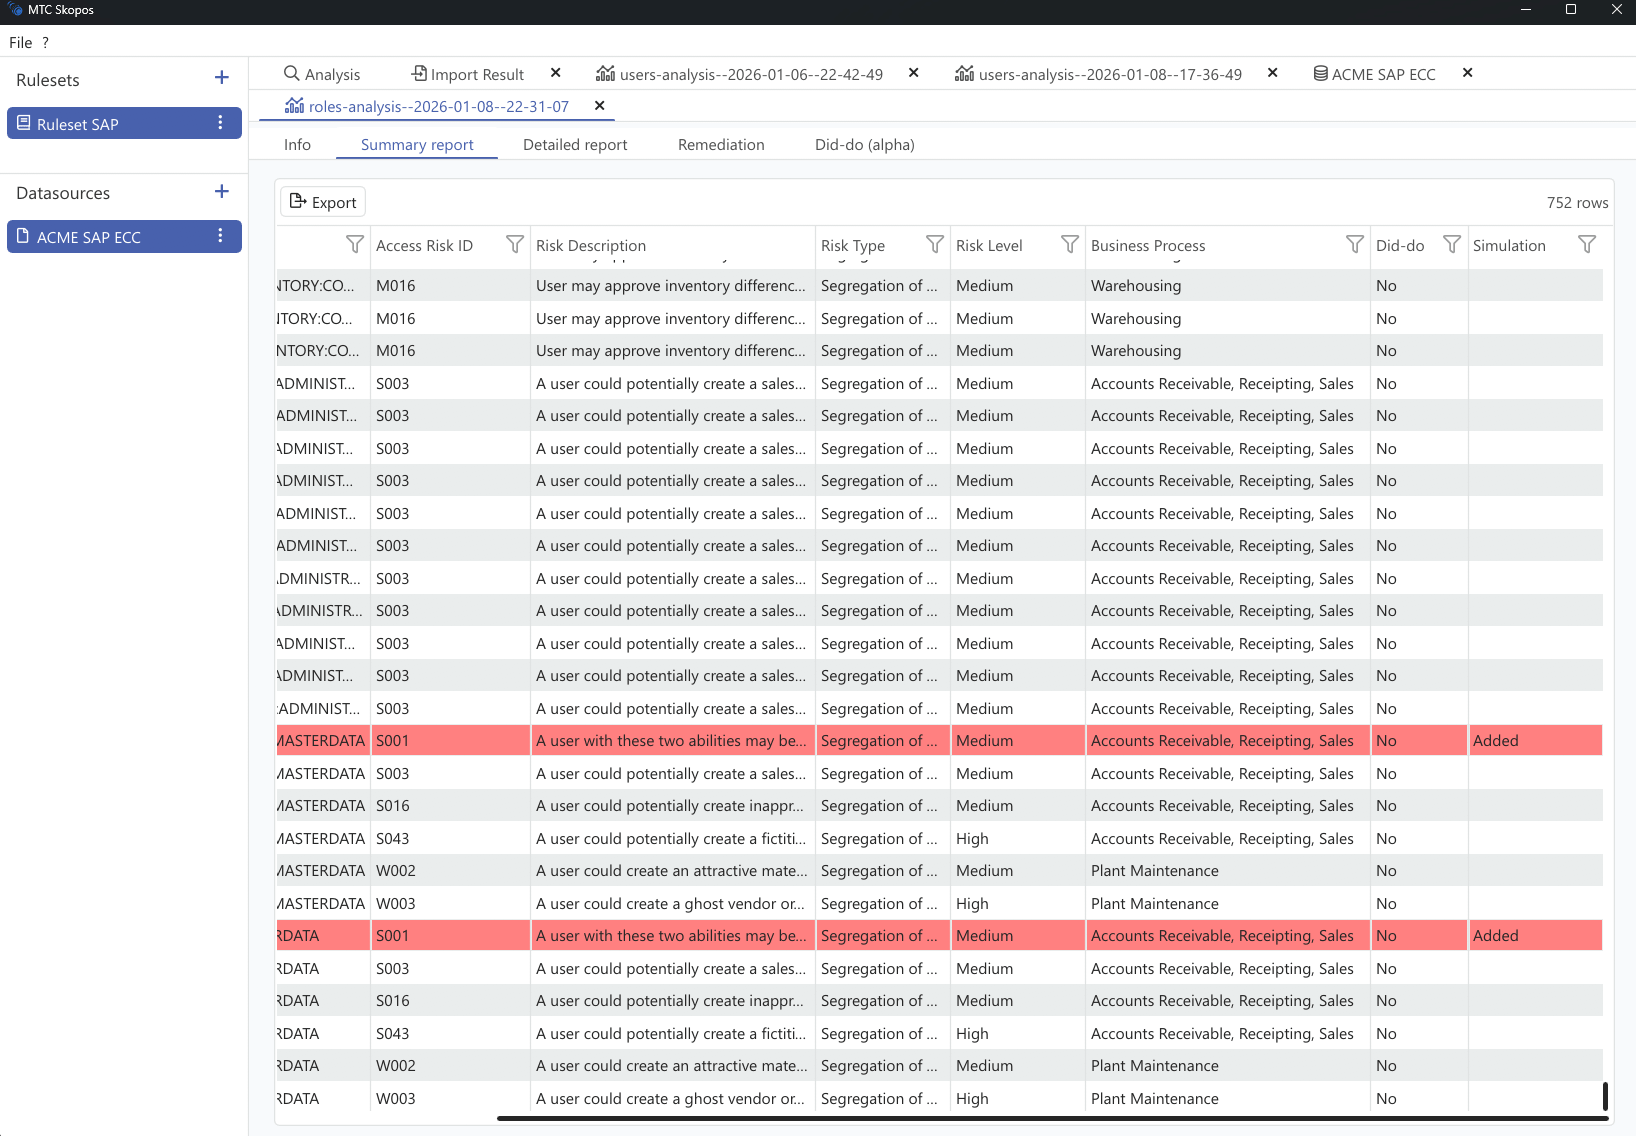Open Ruleset SAP three-dot options menu
This screenshot has width=1636, height=1136.
(x=220, y=123)
